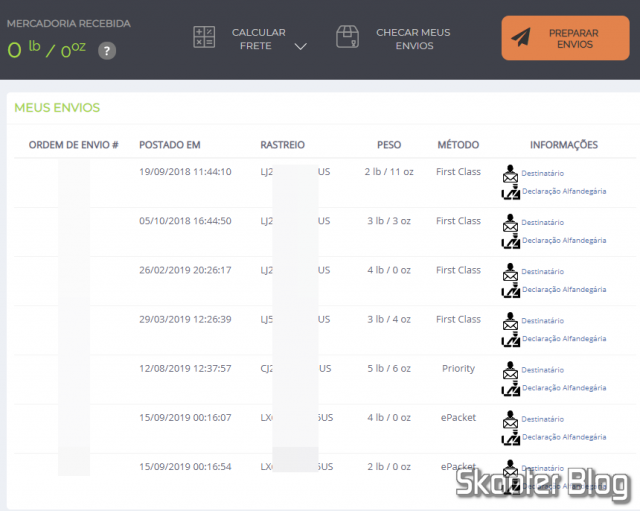Viewport: 640px width, 511px height.
Task: Open Destinatário link for 12/08/2019 shipment
Action: click(x=542, y=370)
